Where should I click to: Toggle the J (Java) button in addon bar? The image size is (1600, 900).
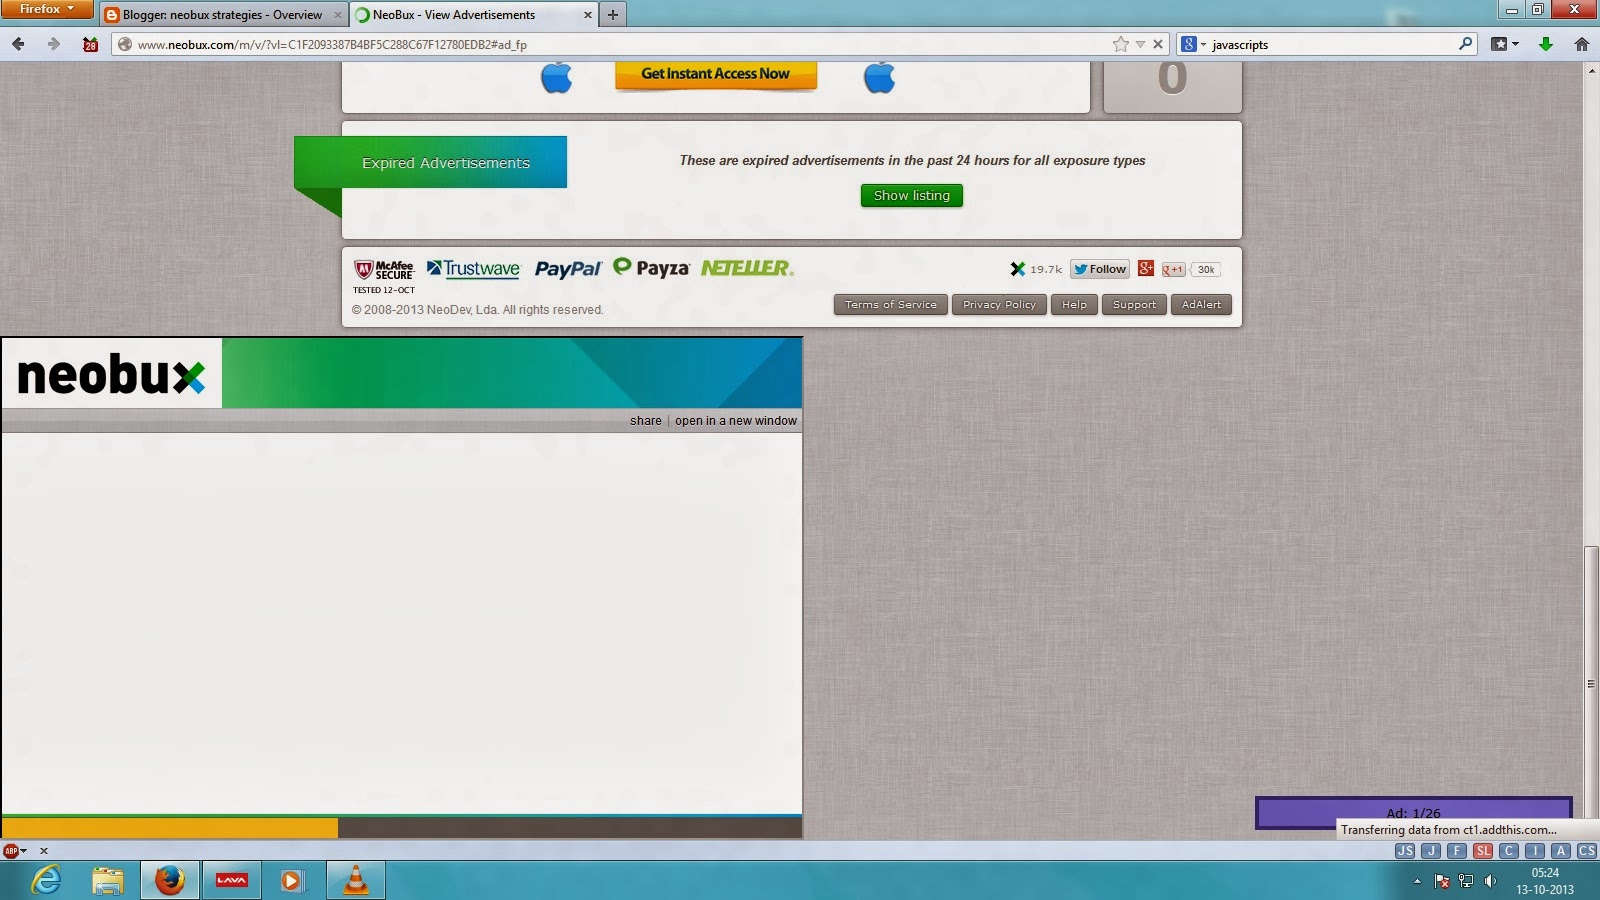1431,851
